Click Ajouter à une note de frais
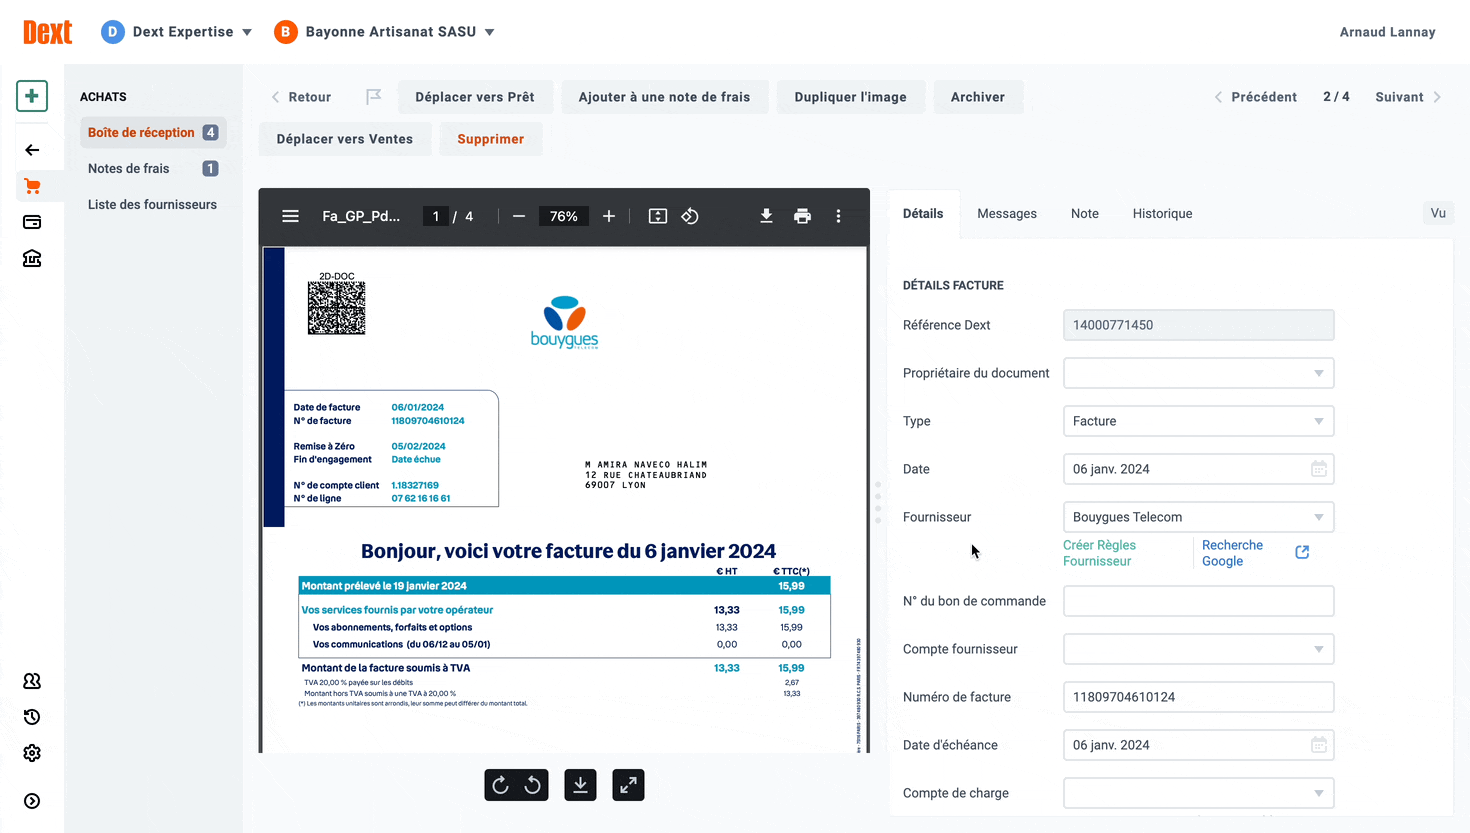This screenshot has width=1470, height=833. pyautogui.click(x=664, y=97)
